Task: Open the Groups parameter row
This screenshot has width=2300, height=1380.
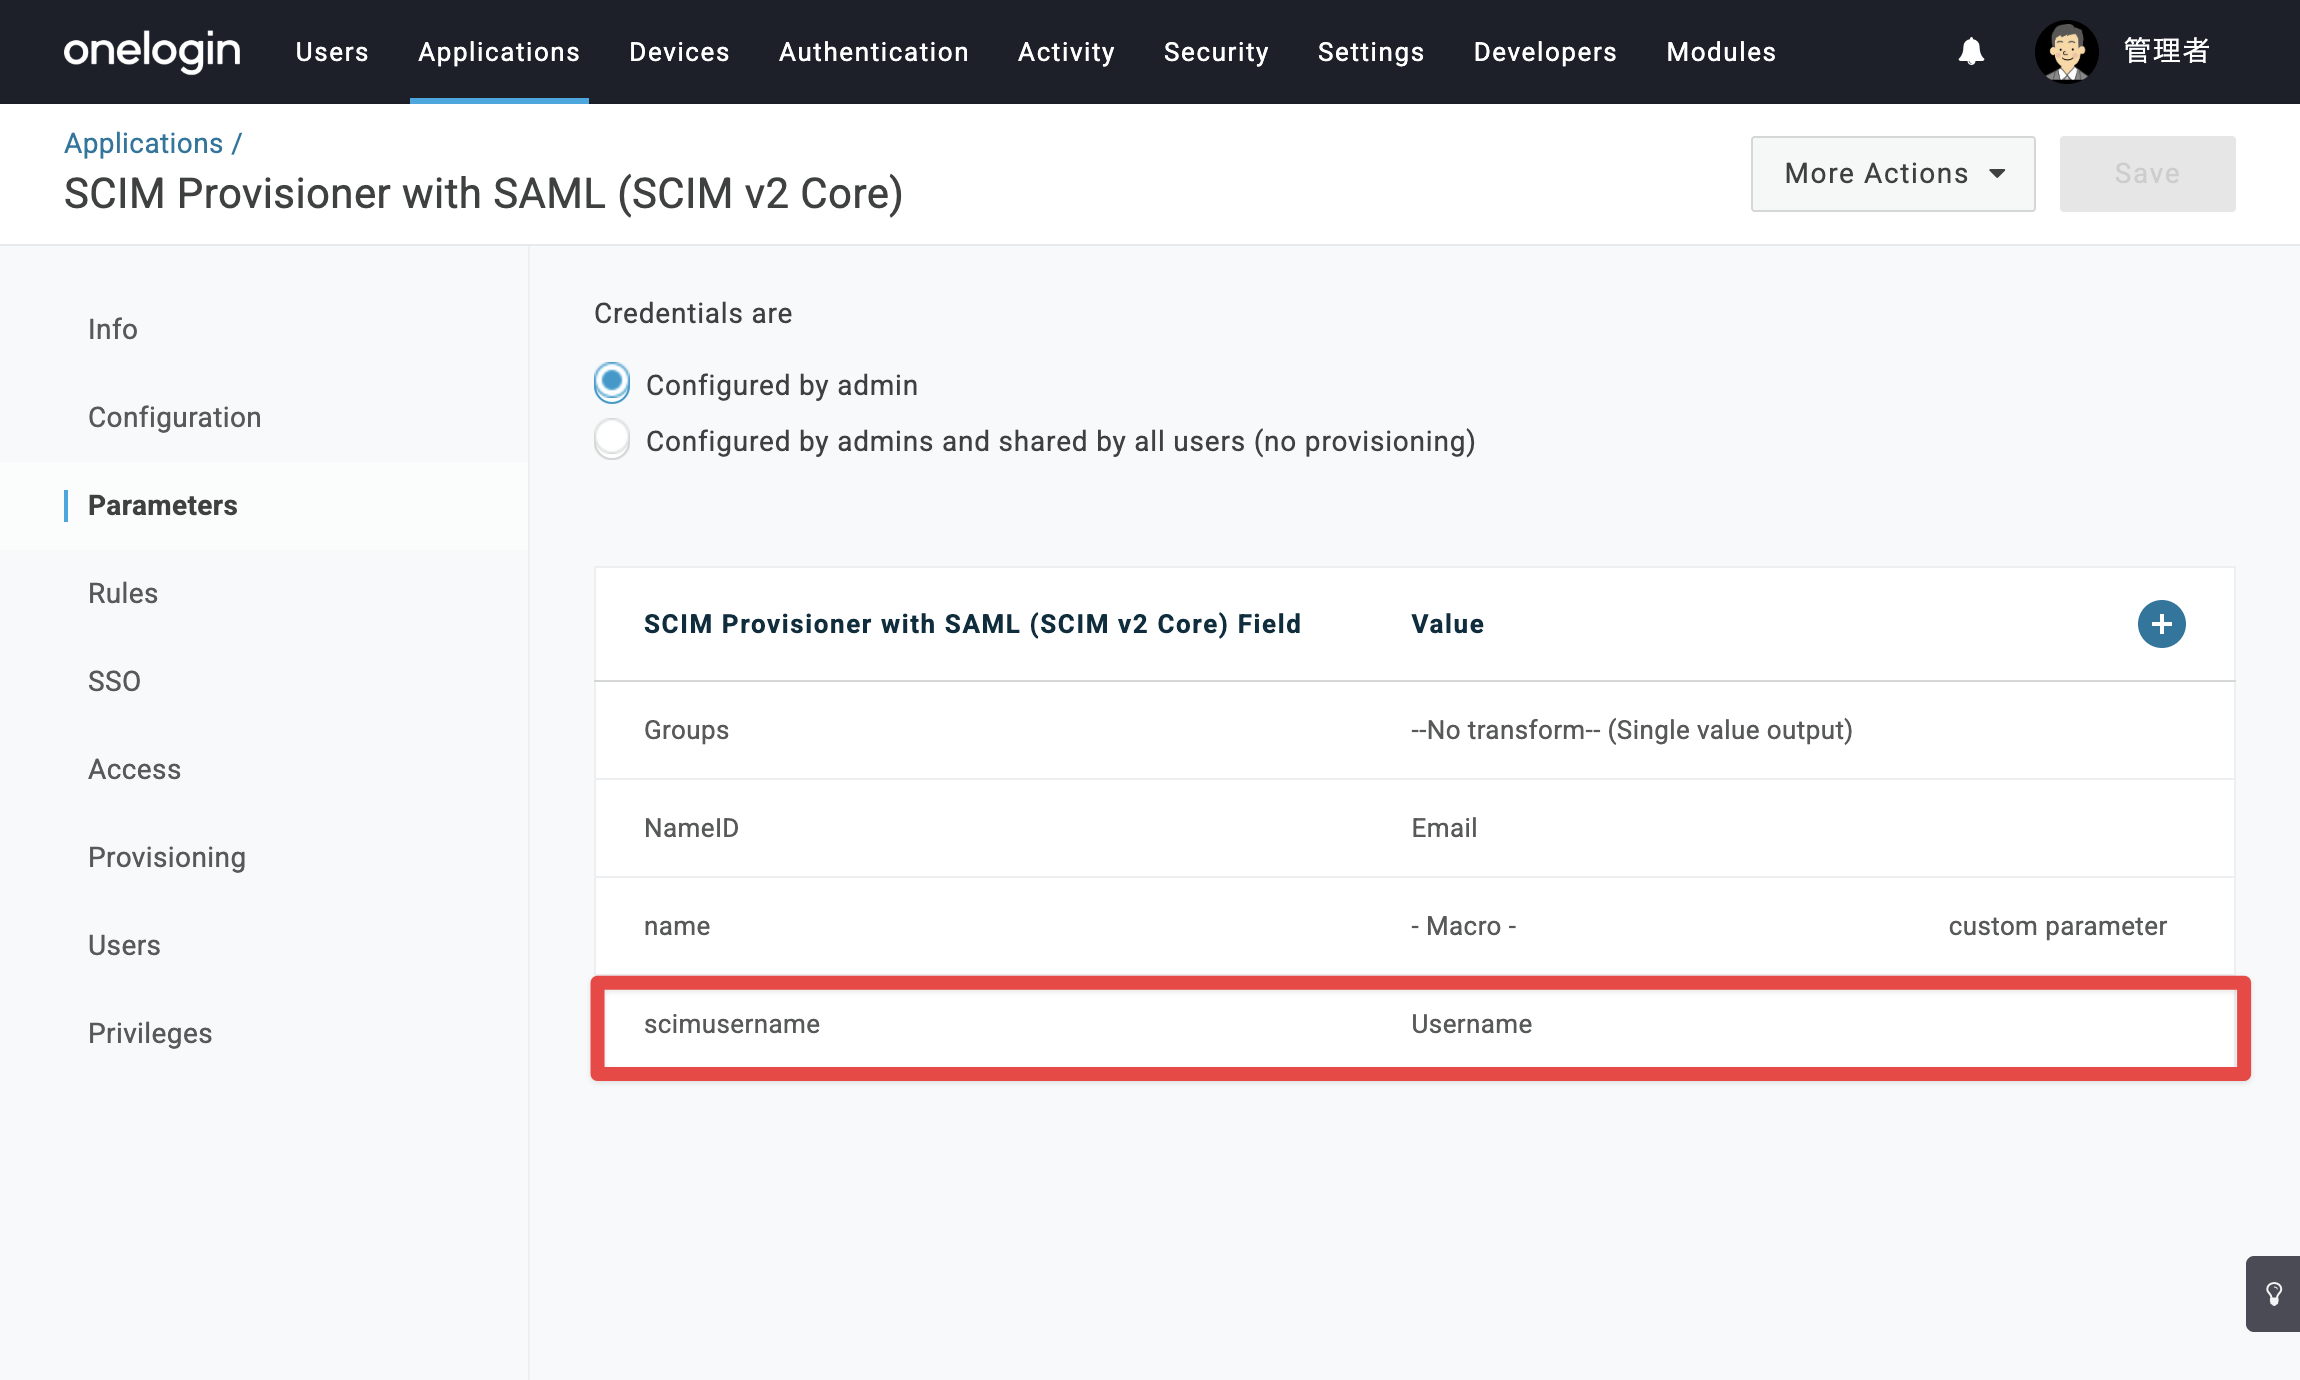Action: [1415, 730]
